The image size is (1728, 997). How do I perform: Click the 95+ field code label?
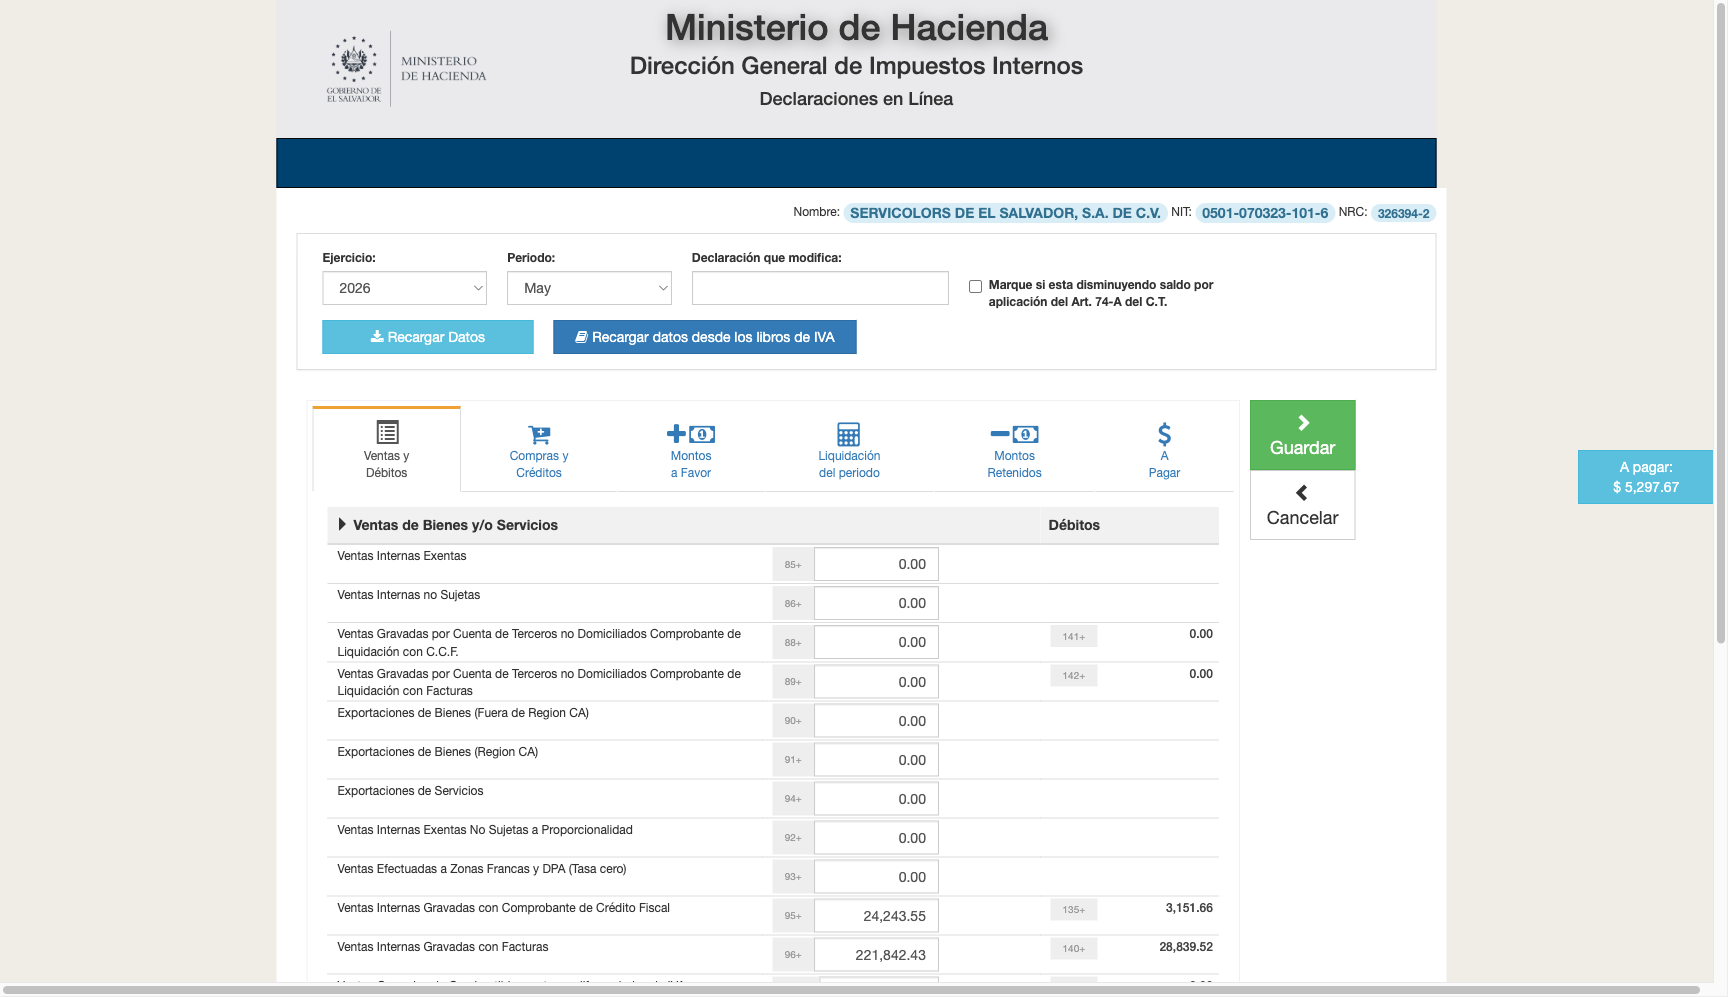793,916
